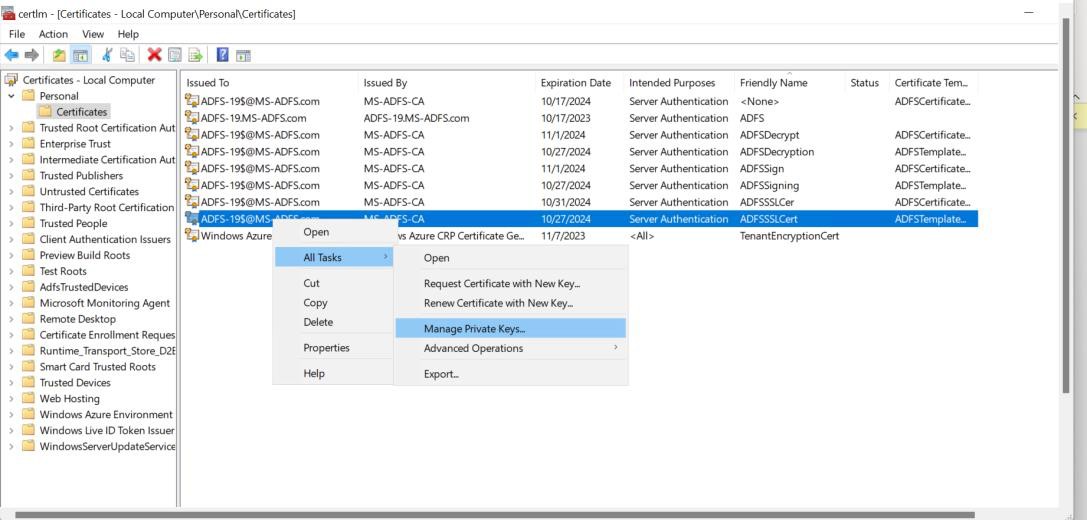Click Show/Hide Action Pane toolbar icon
Viewport: 1087px width, 520px height.
point(243,55)
